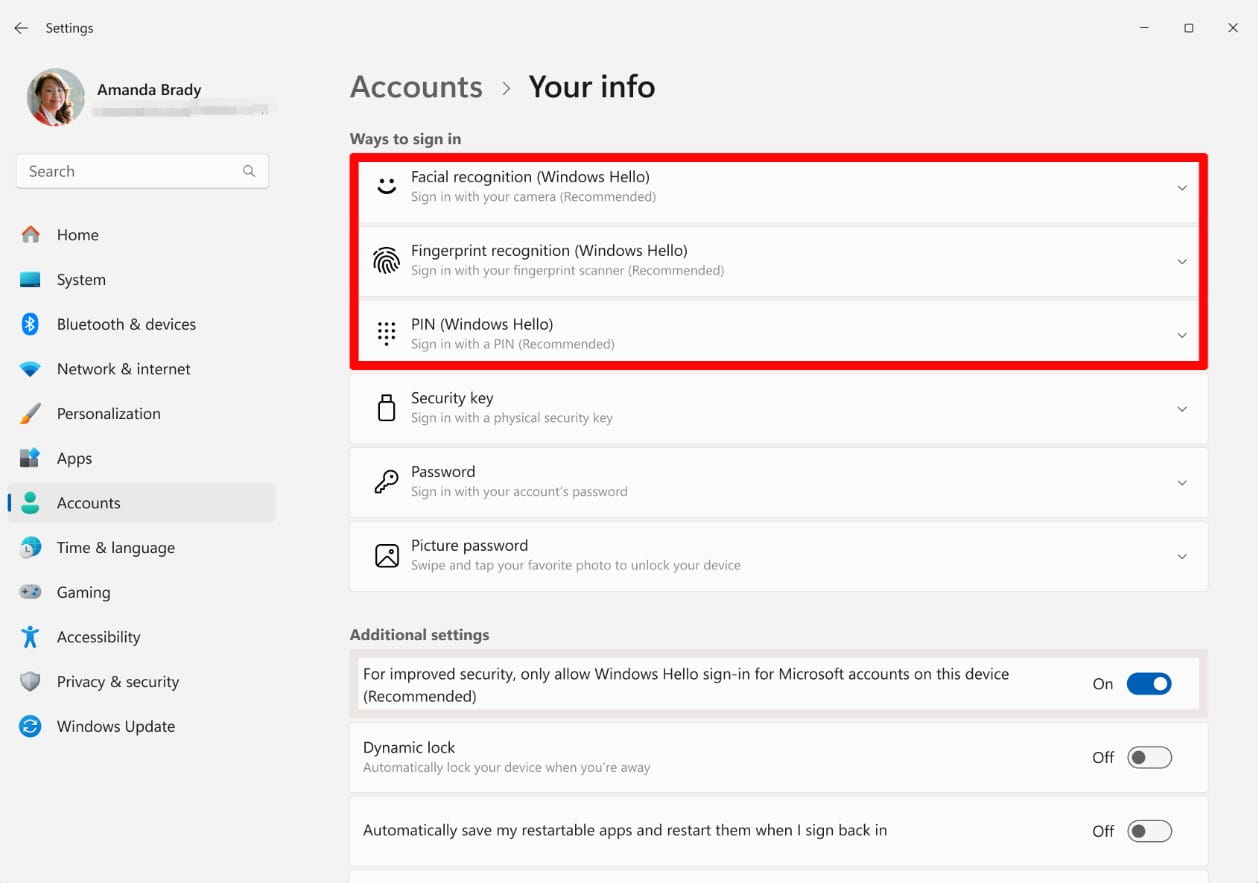This screenshot has width=1258, height=883.
Task: Click the fingerprint recognition icon
Action: [386, 260]
